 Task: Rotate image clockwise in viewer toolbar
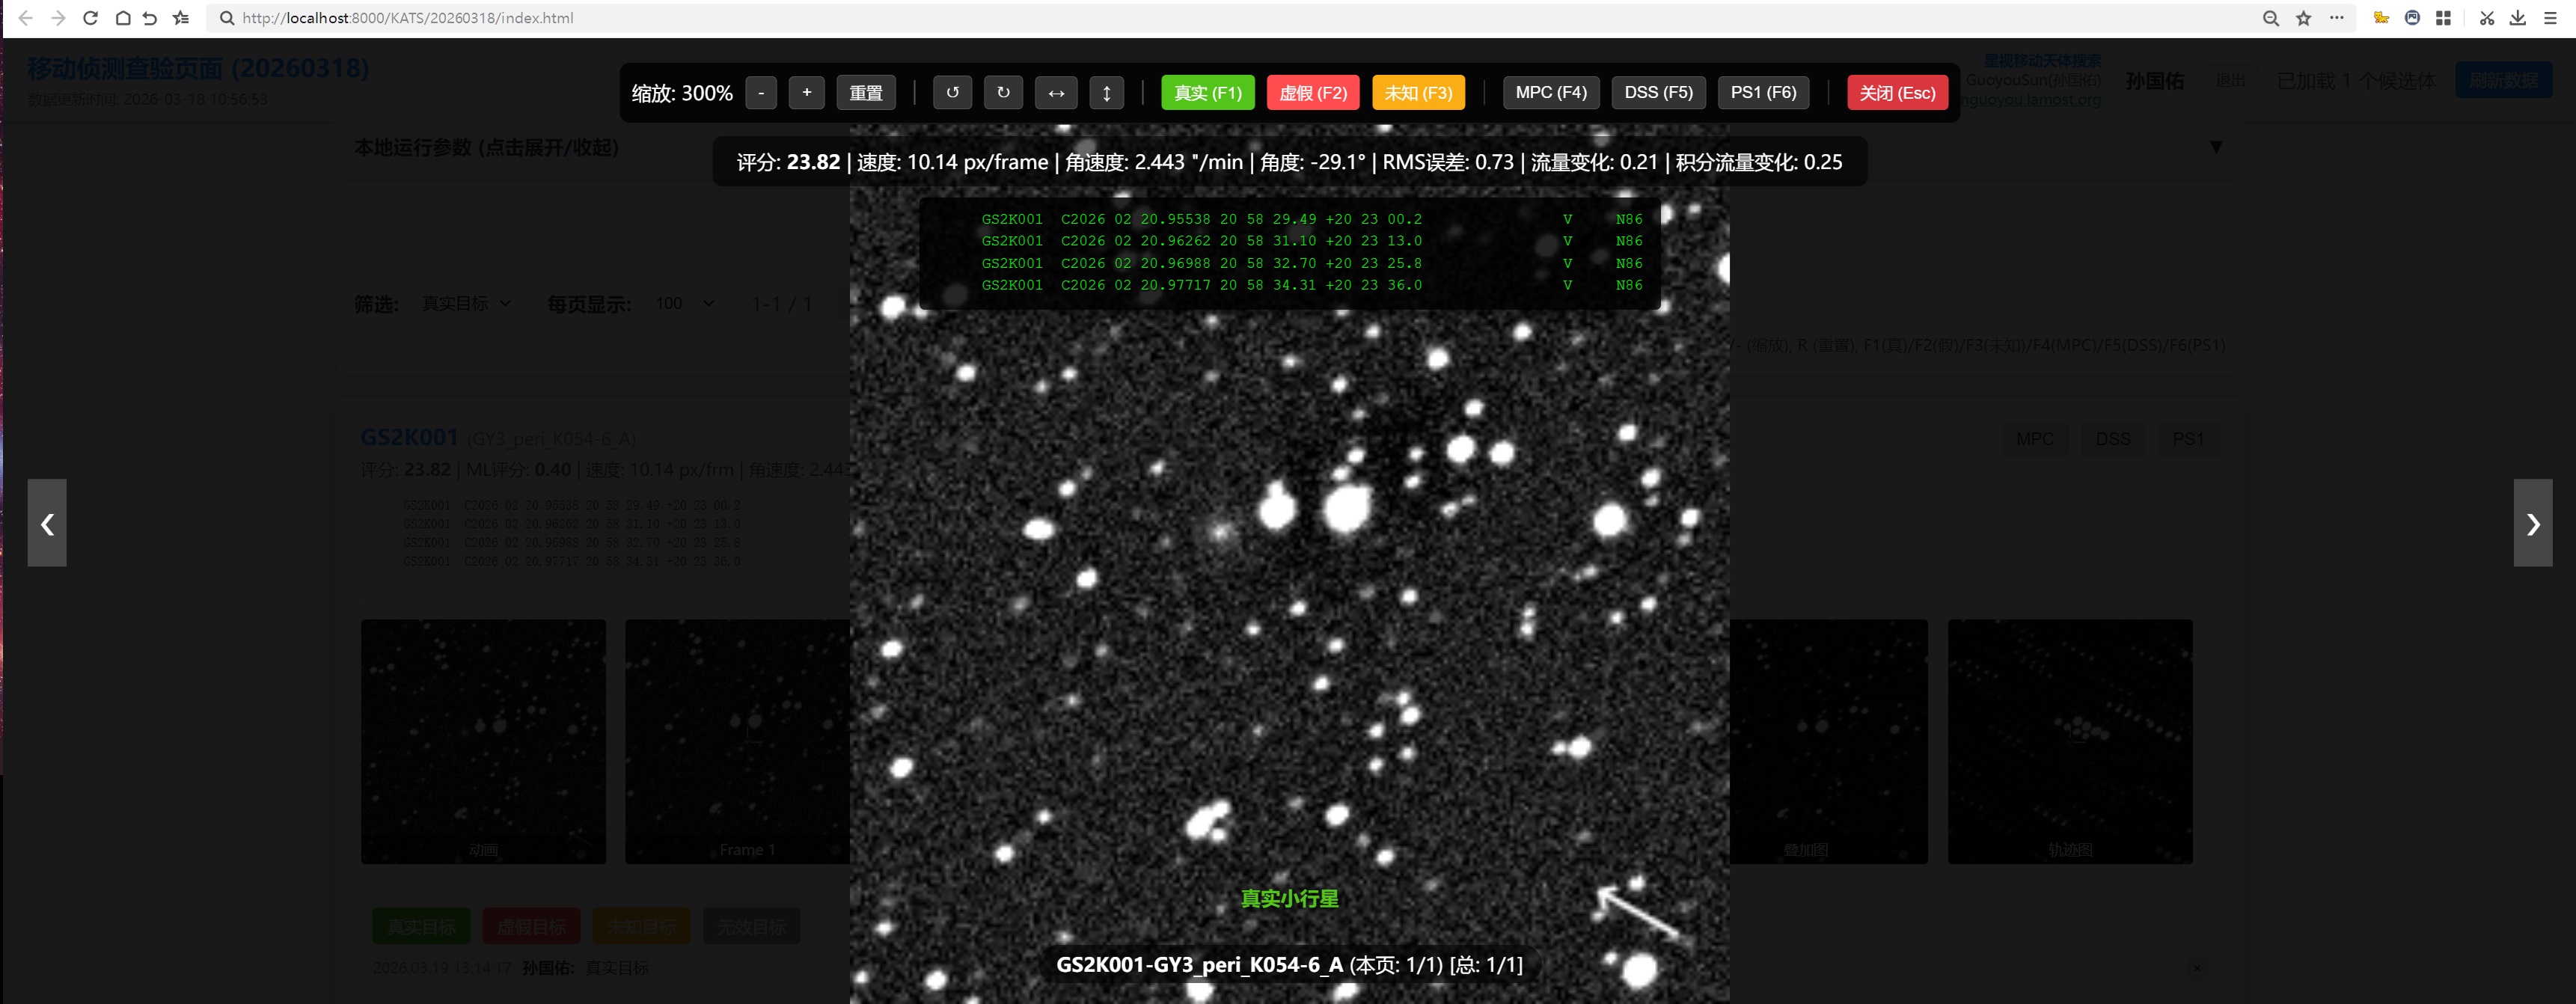pyautogui.click(x=1003, y=93)
